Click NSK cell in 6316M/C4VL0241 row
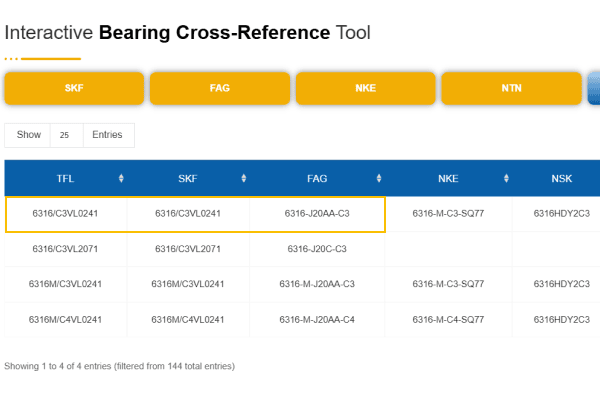The width and height of the screenshot is (600, 400). click(561, 320)
